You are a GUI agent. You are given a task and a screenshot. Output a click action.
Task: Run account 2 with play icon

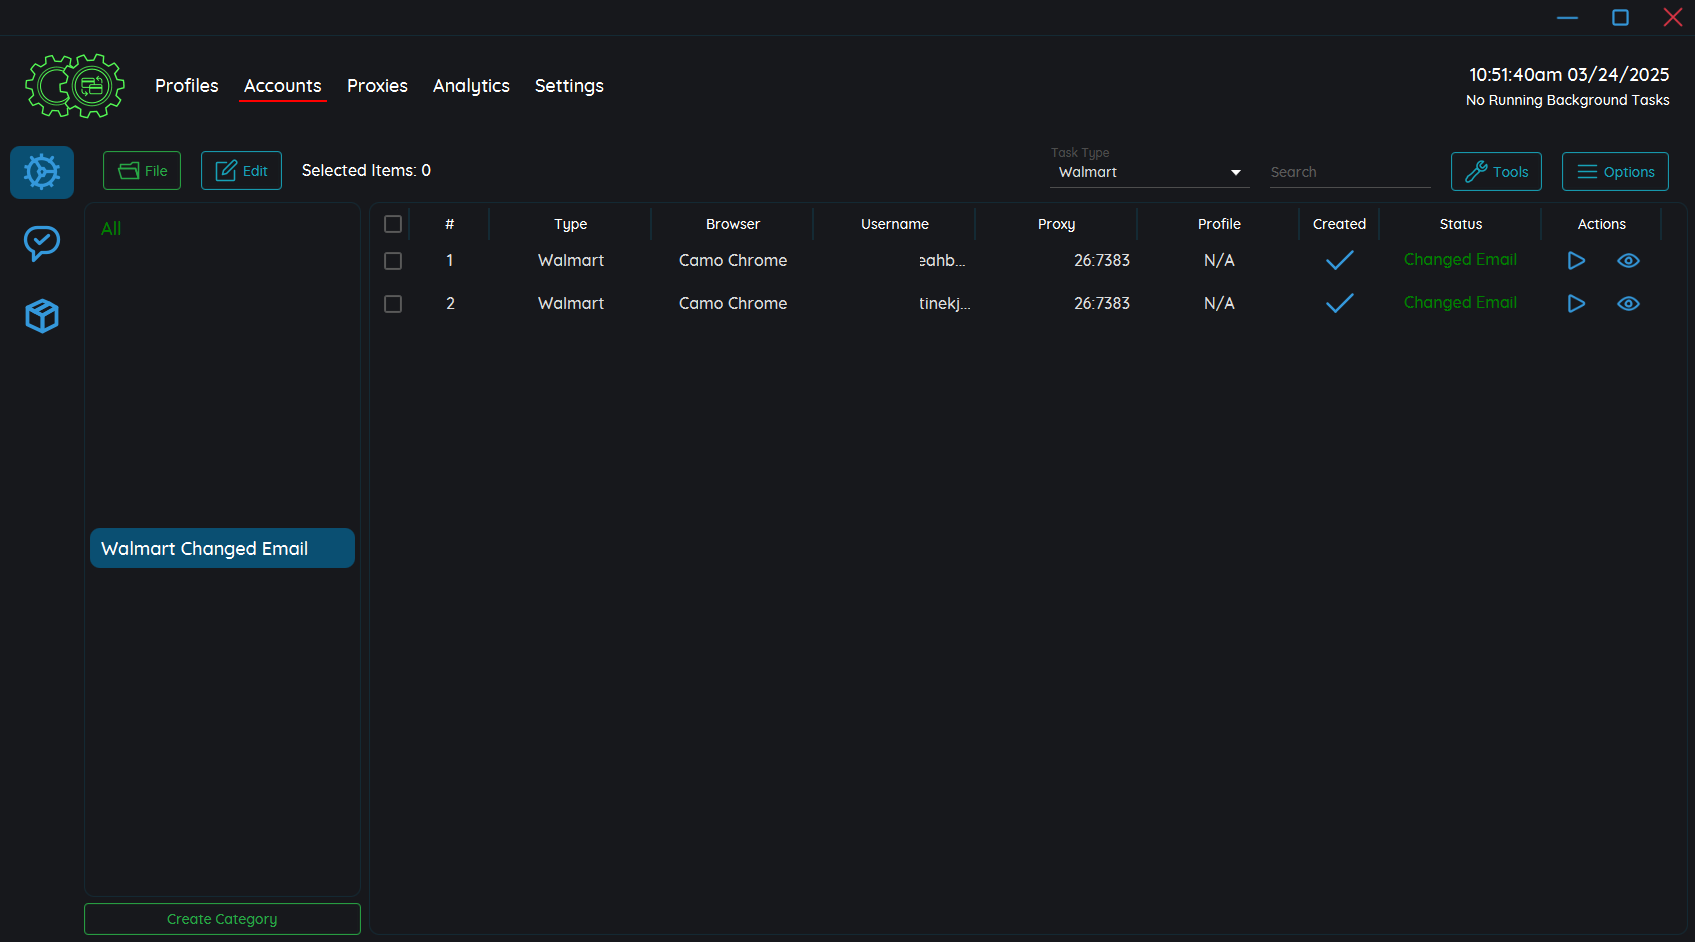(1576, 304)
